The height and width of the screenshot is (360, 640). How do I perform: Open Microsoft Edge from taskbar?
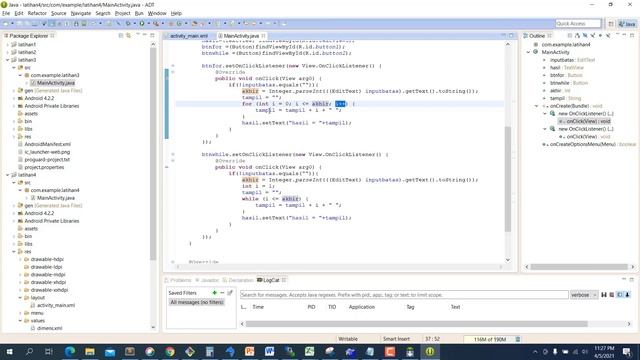(70, 351)
